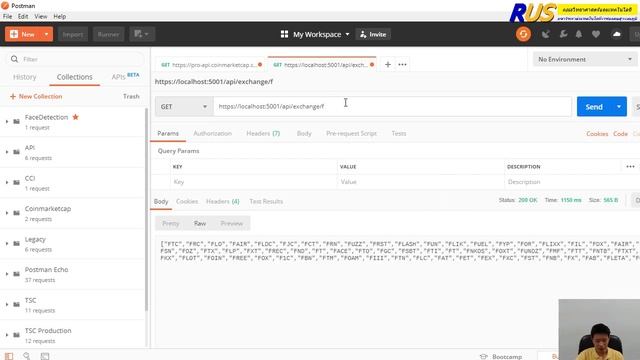Click New Collection link

point(36,96)
